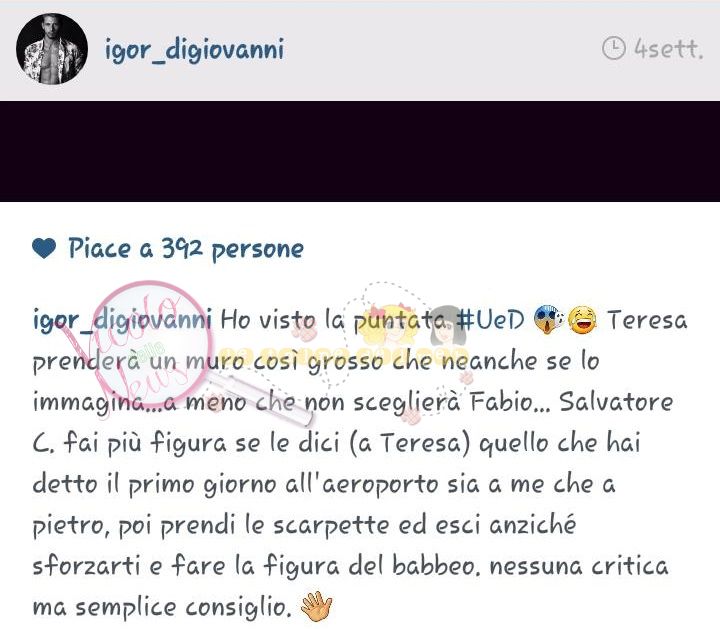Click the laughing tears emoji
The image size is (720, 629).
click(582, 320)
